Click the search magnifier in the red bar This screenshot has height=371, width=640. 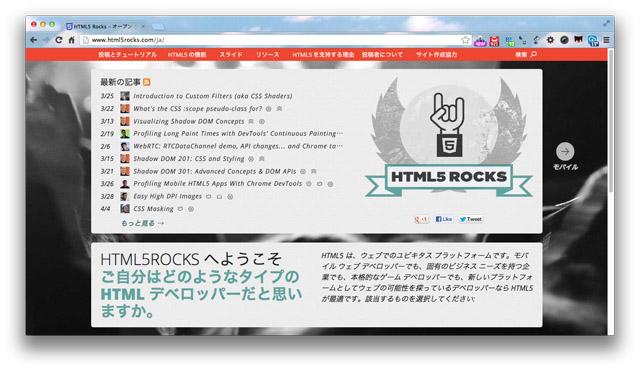(x=533, y=54)
